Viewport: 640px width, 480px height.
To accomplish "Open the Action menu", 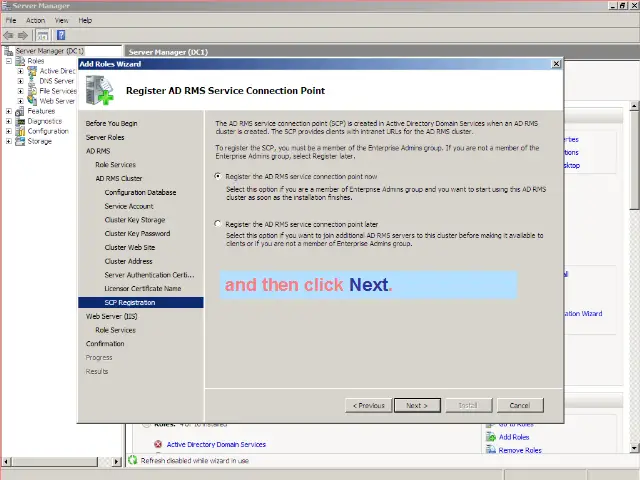I will point(36,20).
